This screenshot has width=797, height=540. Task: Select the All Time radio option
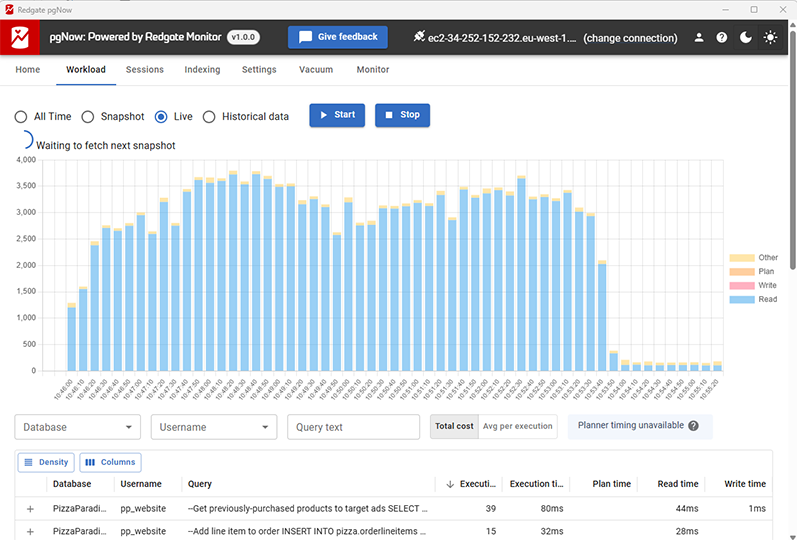tap(21, 117)
